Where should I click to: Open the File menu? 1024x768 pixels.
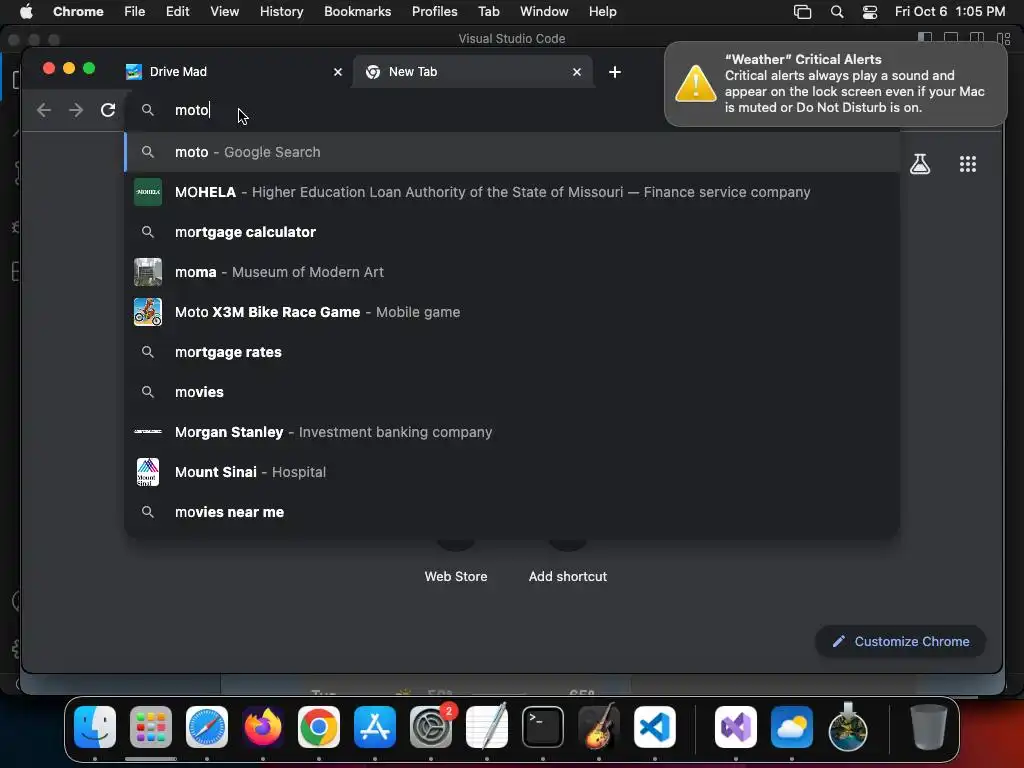click(x=135, y=11)
